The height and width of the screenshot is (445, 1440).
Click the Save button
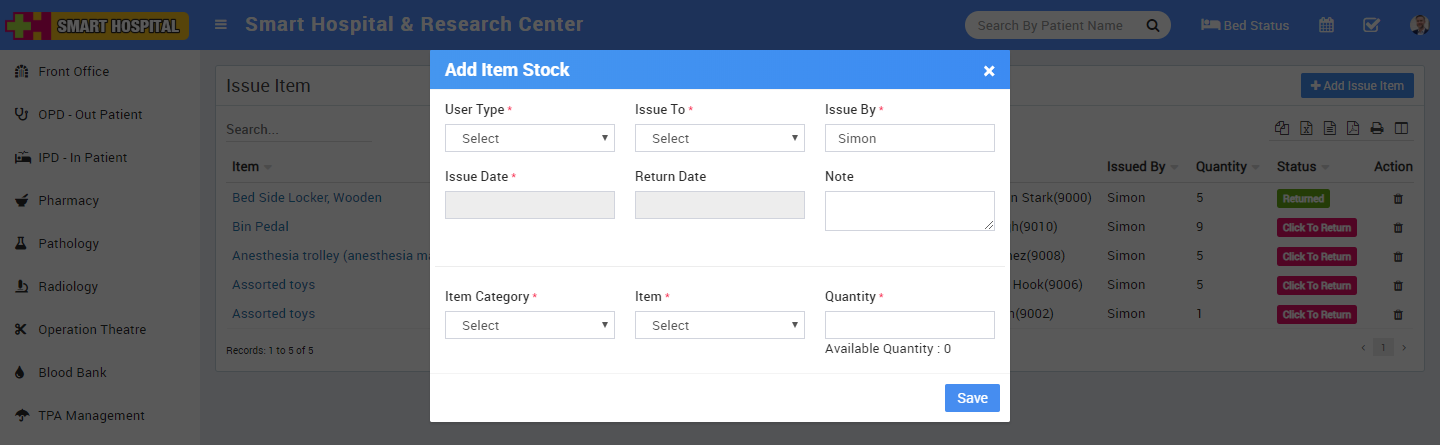click(972, 398)
